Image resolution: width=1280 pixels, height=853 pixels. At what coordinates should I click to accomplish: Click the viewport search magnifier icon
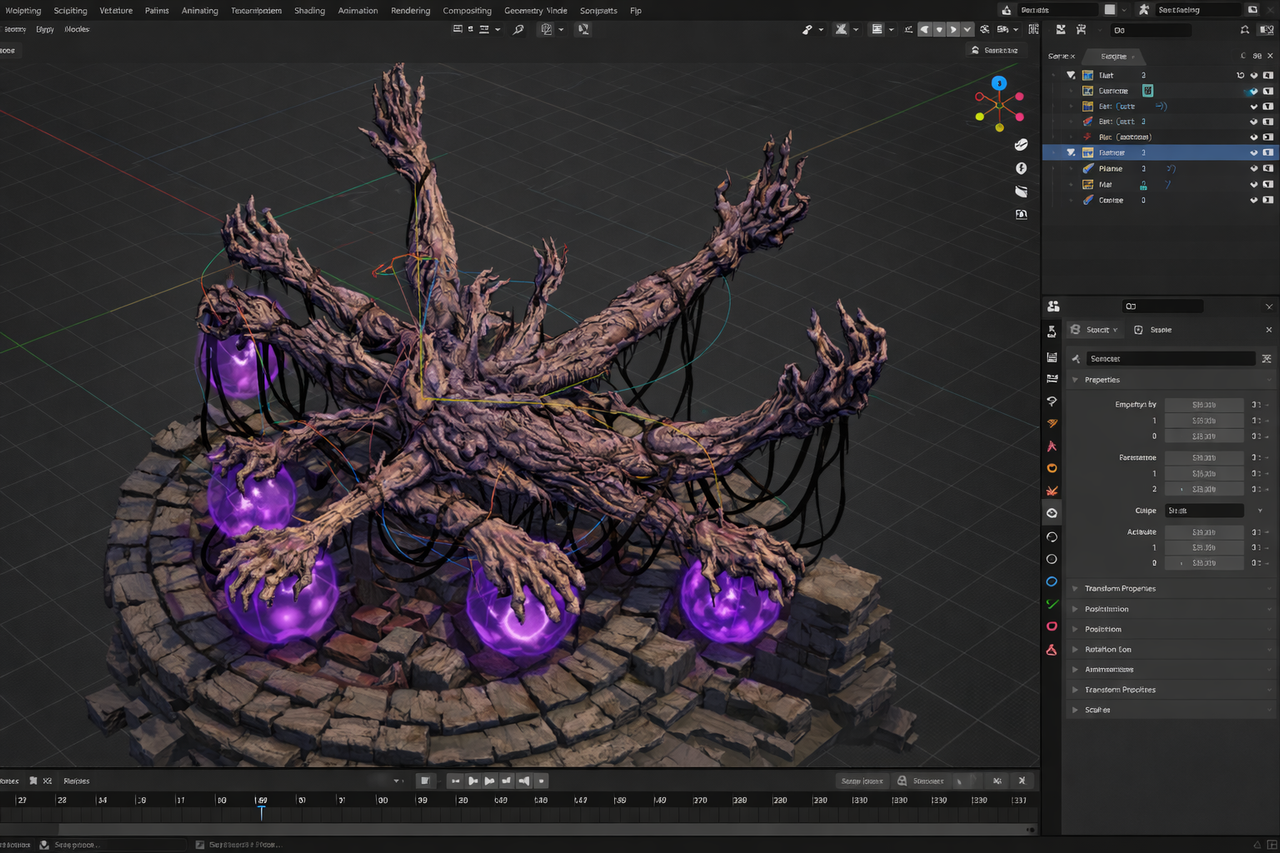(x=518, y=29)
